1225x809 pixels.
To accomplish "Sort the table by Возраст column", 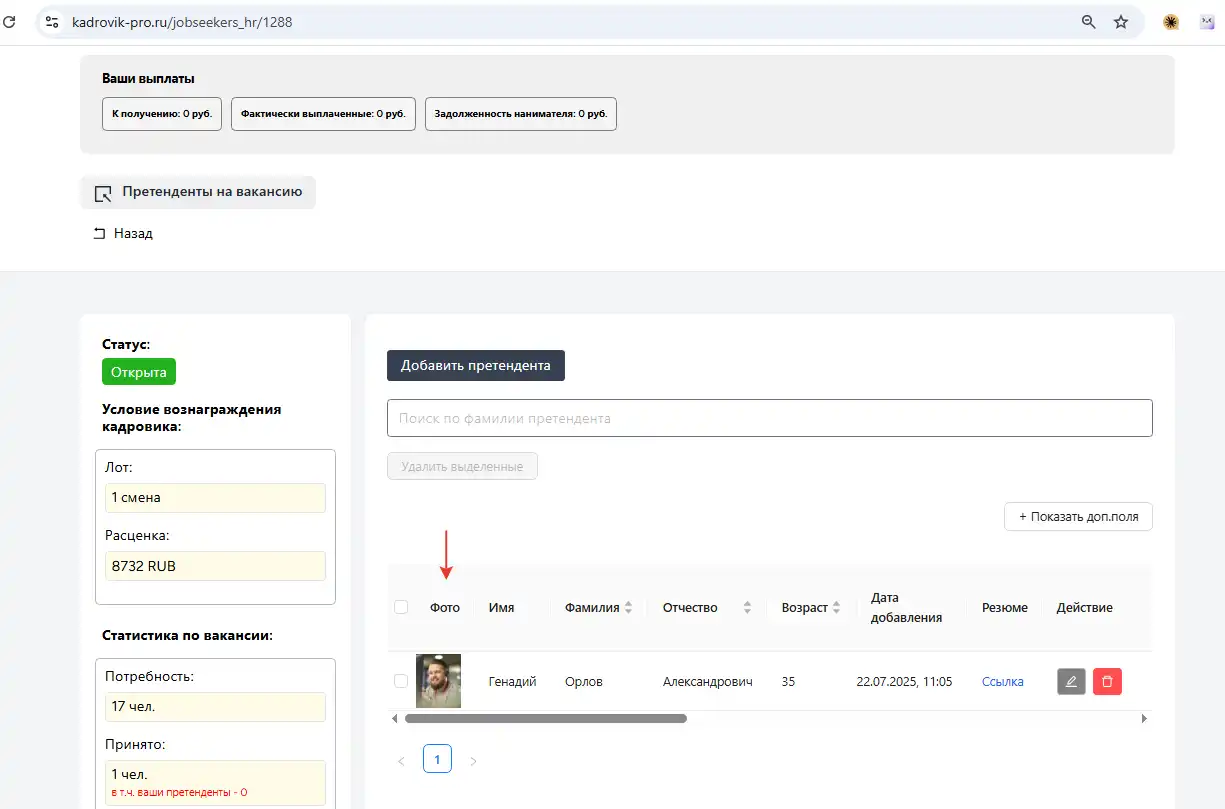I will [x=836, y=607].
